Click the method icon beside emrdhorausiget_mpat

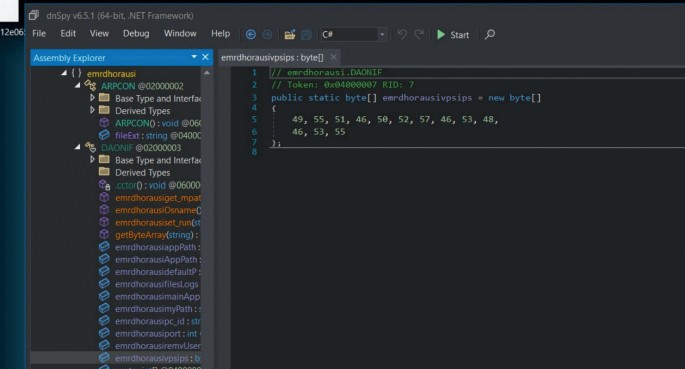click(104, 197)
